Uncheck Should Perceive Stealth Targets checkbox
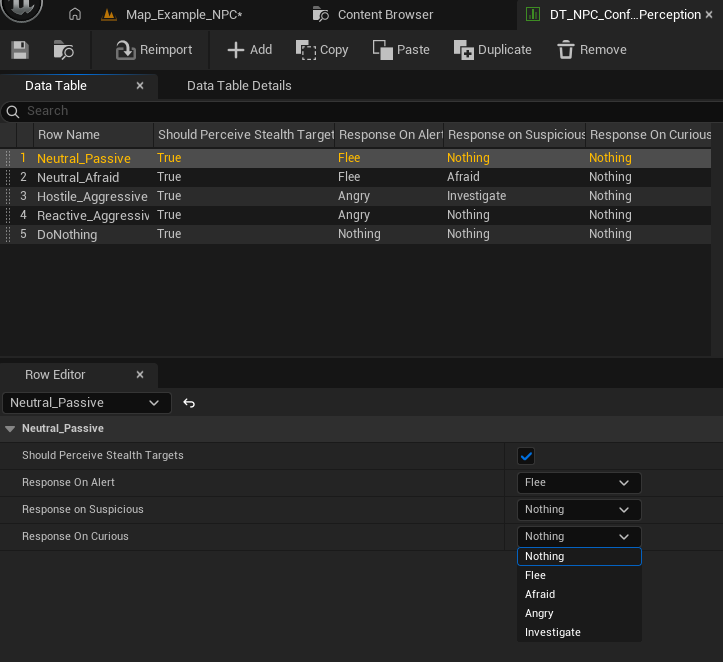Screen dimensions: 723x662 point(526,456)
